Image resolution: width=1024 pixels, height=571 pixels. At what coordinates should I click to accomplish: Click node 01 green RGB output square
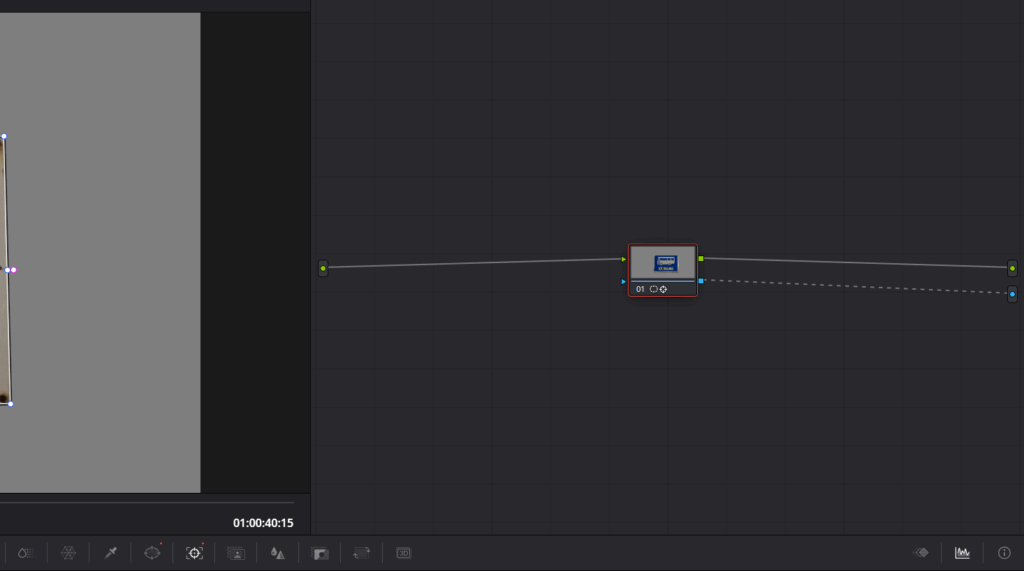click(x=701, y=259)
